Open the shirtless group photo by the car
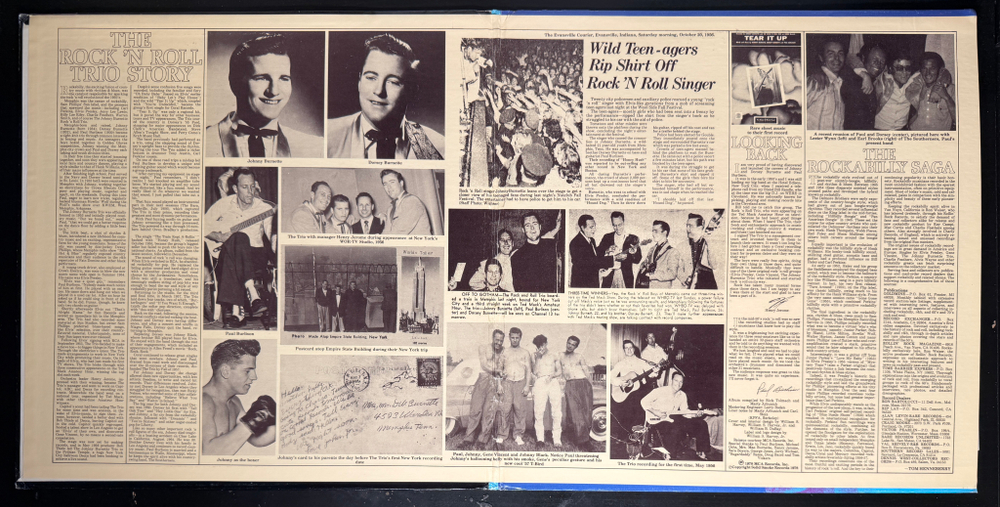Image resolution: width=1000 pixels, height=507 pixels. point(526,388)
